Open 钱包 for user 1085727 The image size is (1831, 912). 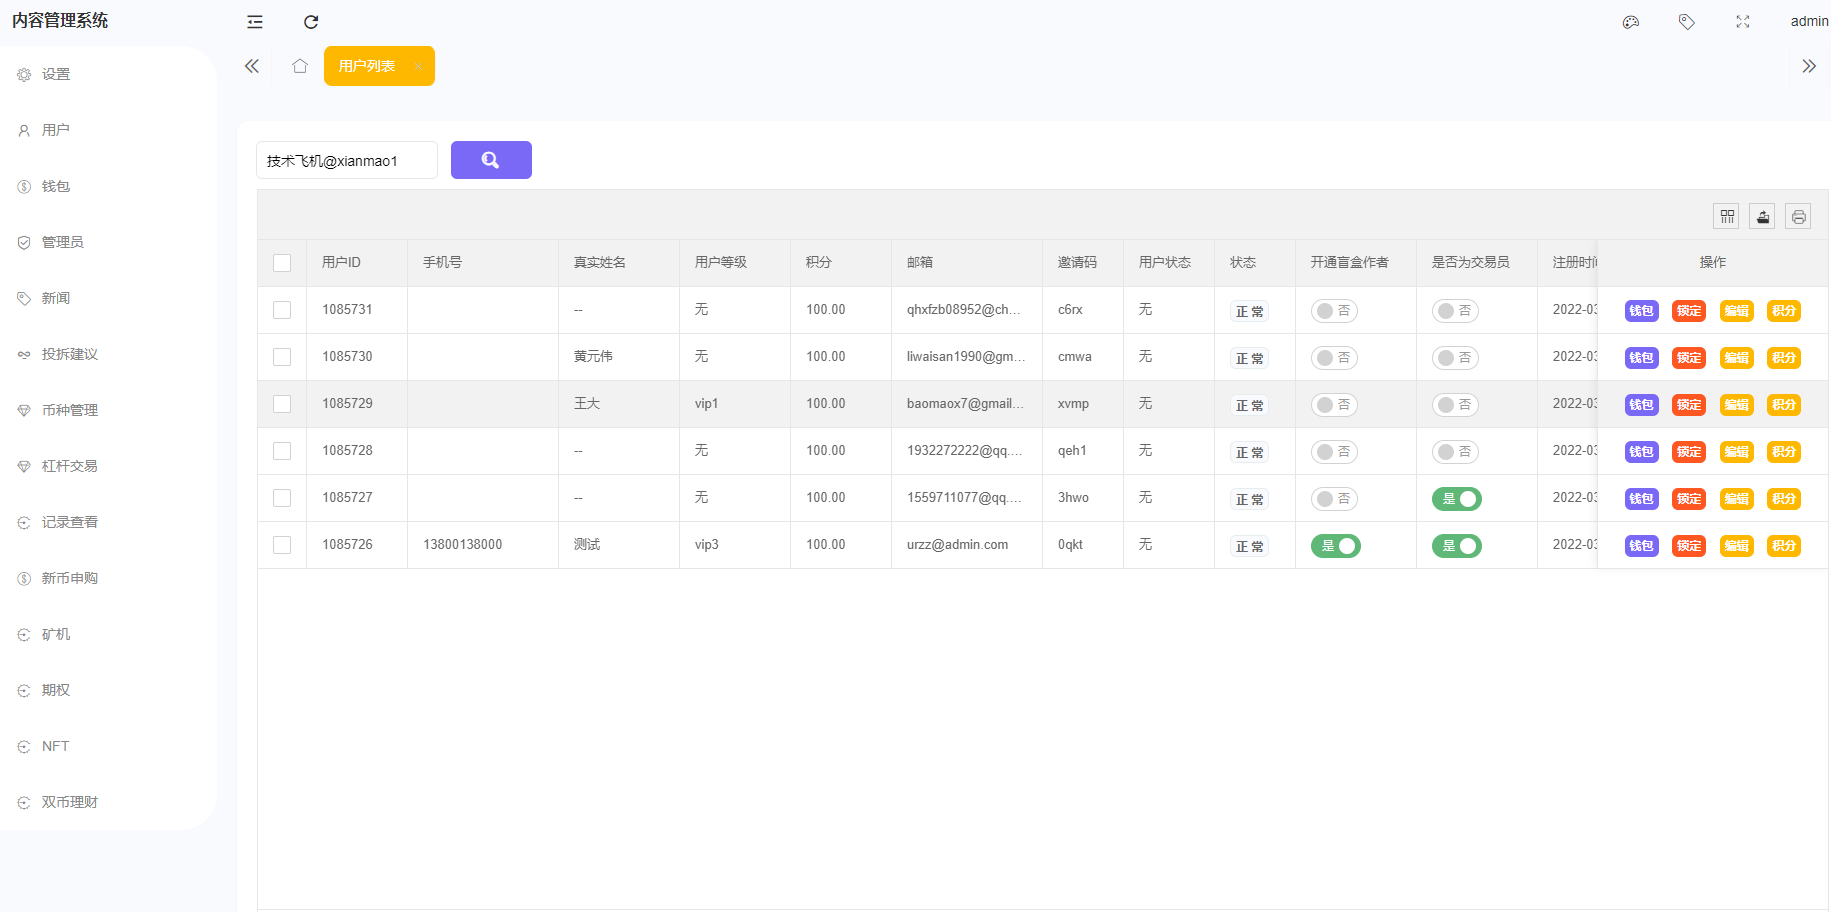pyautogui.click(x=1641, y=499)
